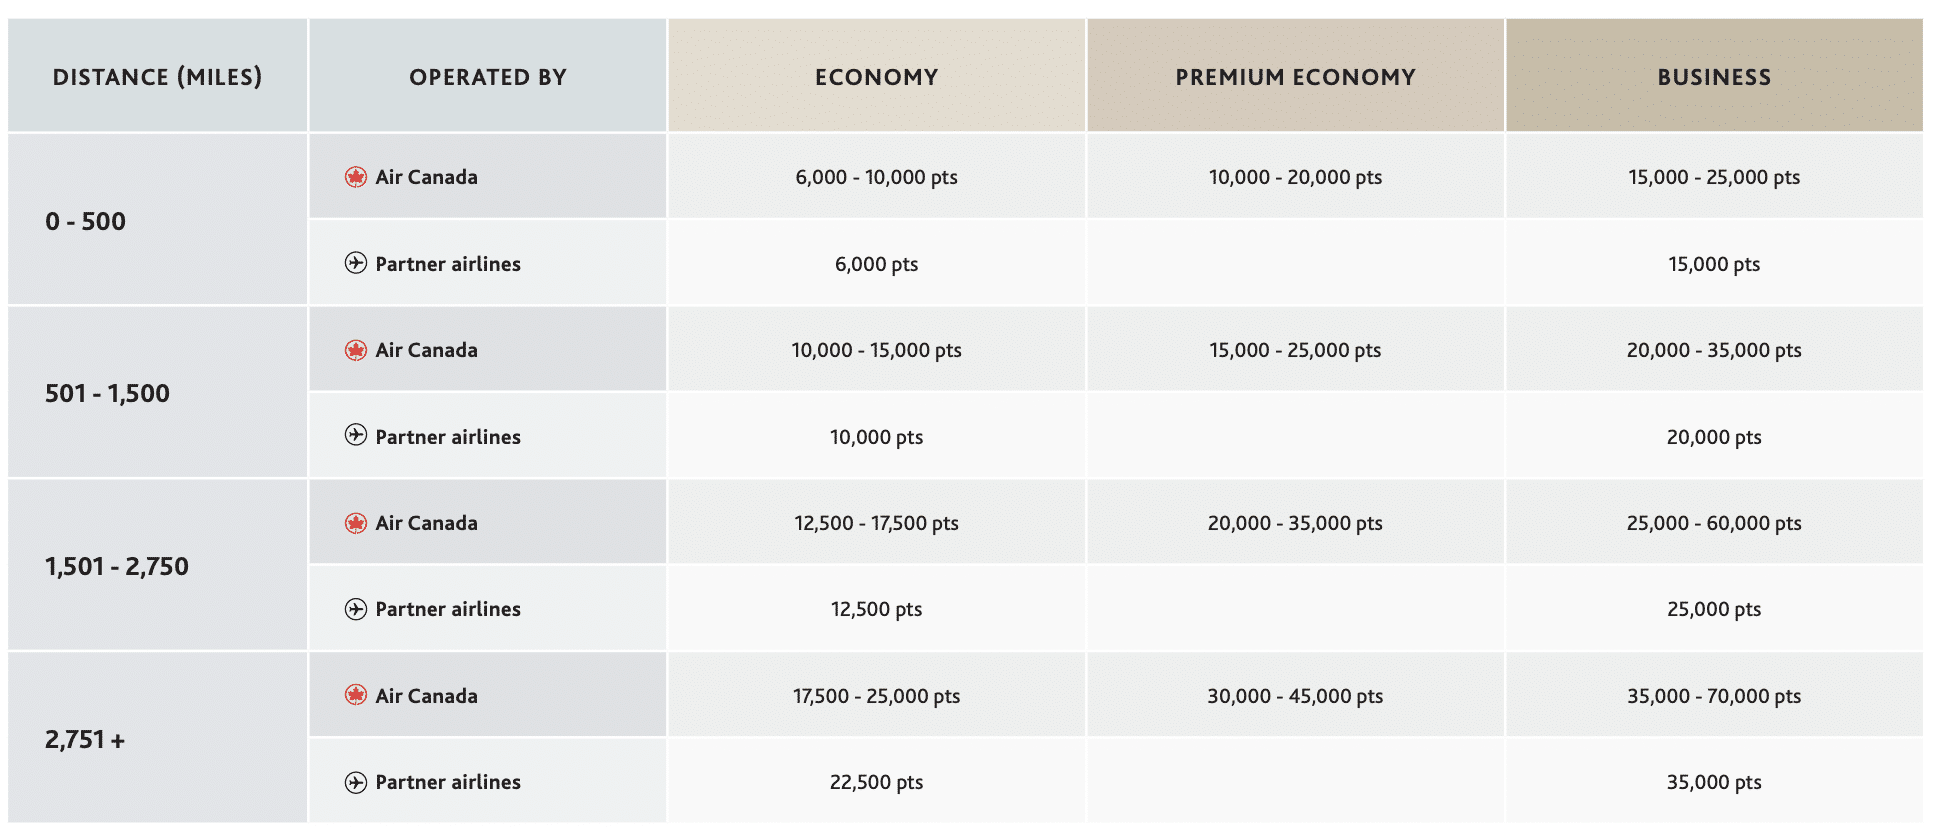Click the 501 - 1,500 distance cell
Image resolution: width=1940 pixels, height=834 pixels.
pos(107,393)
